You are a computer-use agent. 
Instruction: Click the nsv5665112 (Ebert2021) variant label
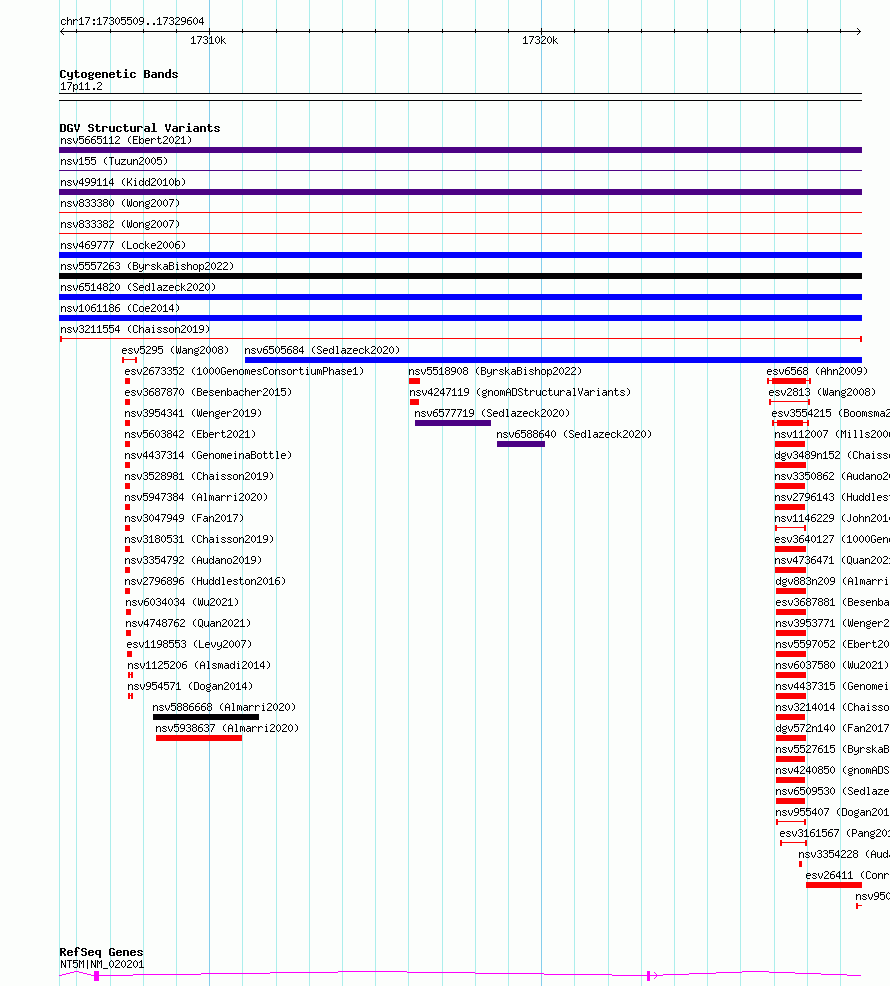126,140
